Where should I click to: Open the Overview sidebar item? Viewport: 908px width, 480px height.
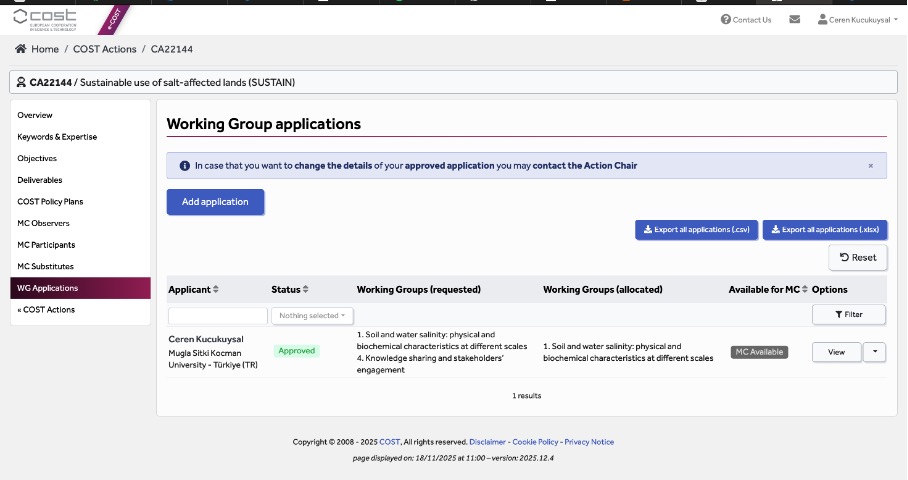(35, 115)
